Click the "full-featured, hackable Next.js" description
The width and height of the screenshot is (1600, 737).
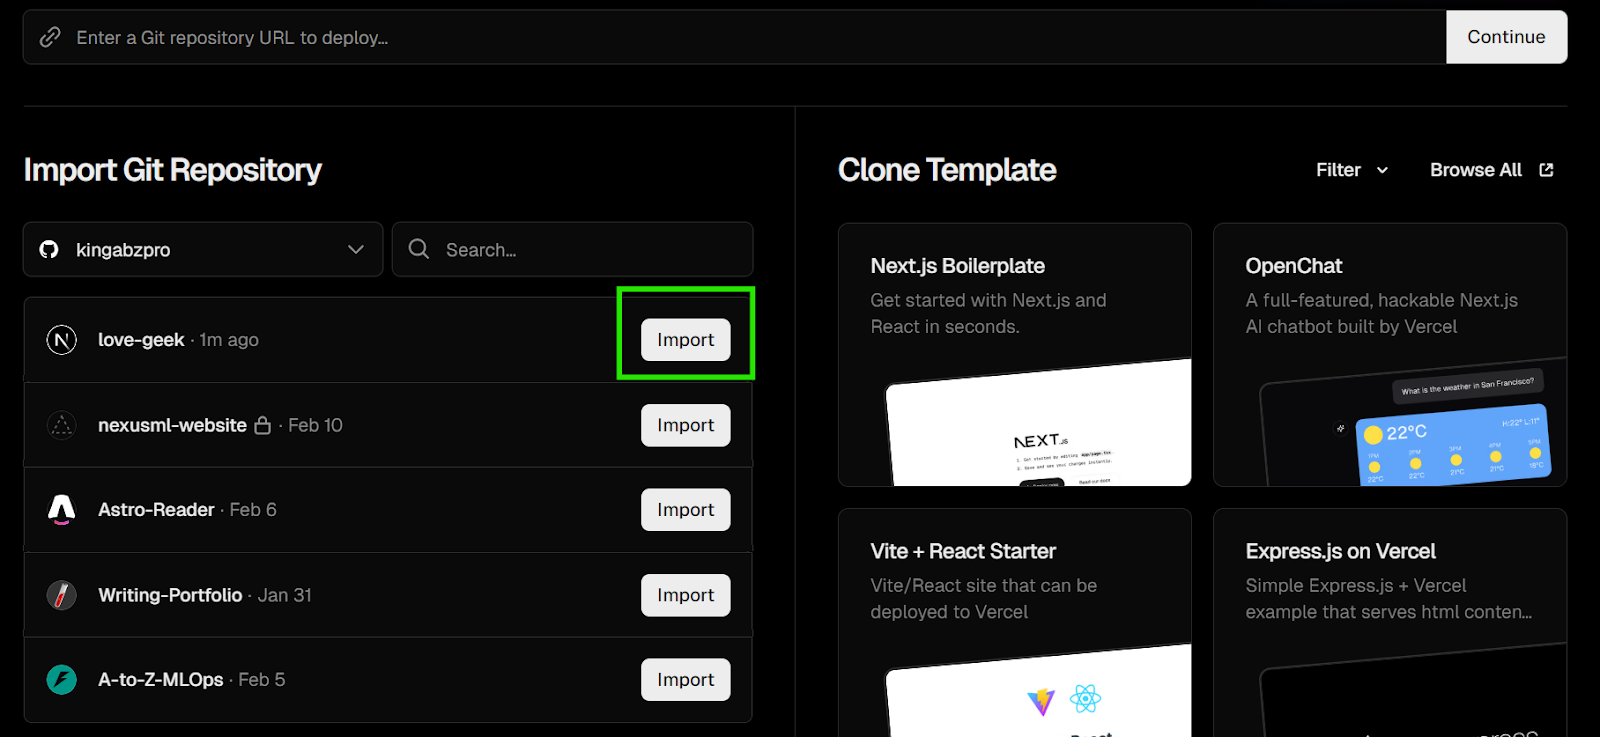1381,313
